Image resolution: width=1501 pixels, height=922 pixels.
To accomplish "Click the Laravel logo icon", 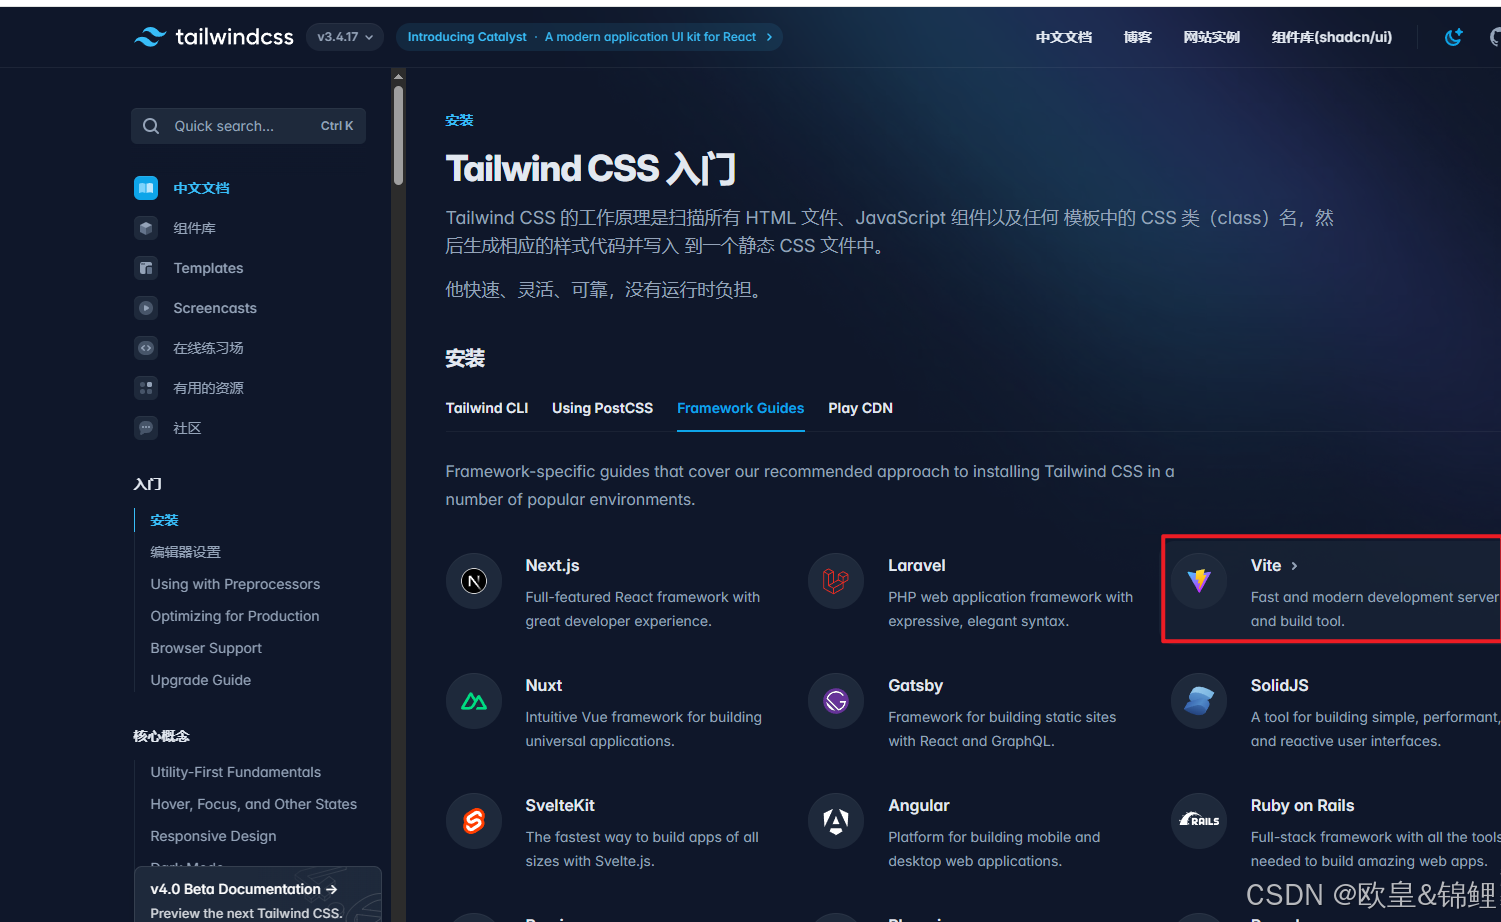I will point(836,581).
